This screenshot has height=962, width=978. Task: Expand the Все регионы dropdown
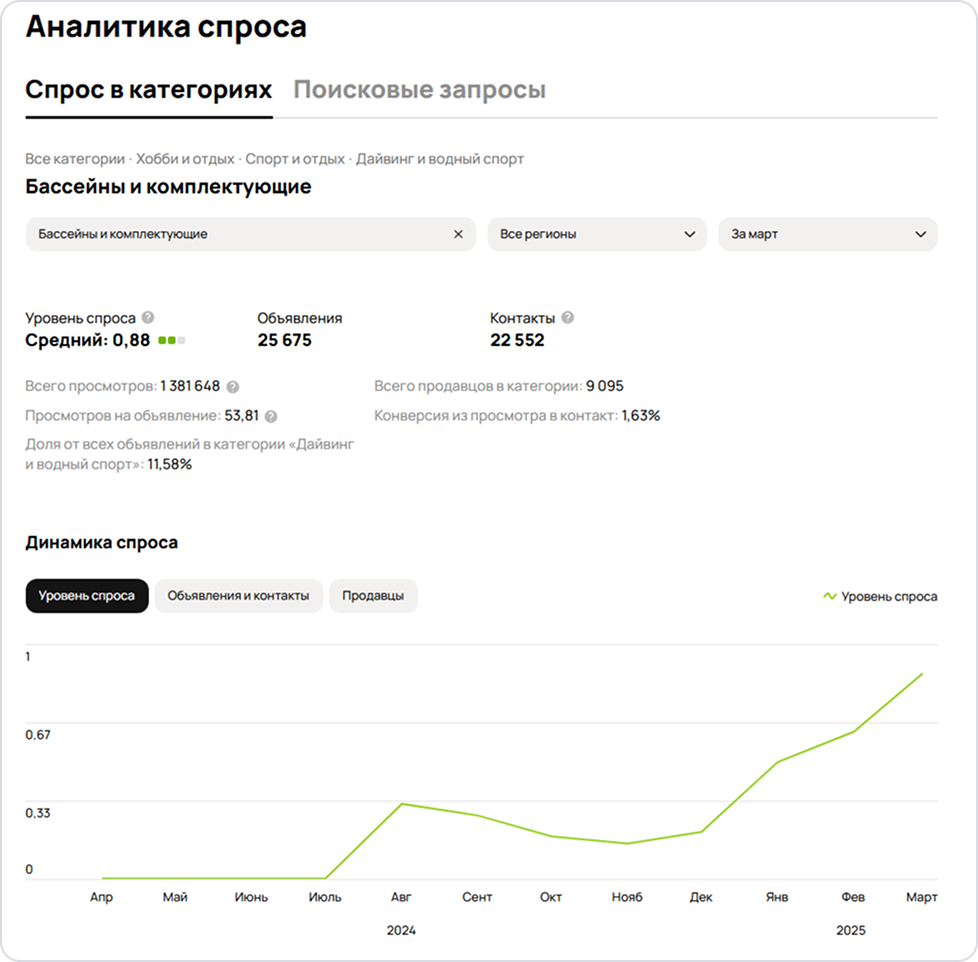coord(597,234)
